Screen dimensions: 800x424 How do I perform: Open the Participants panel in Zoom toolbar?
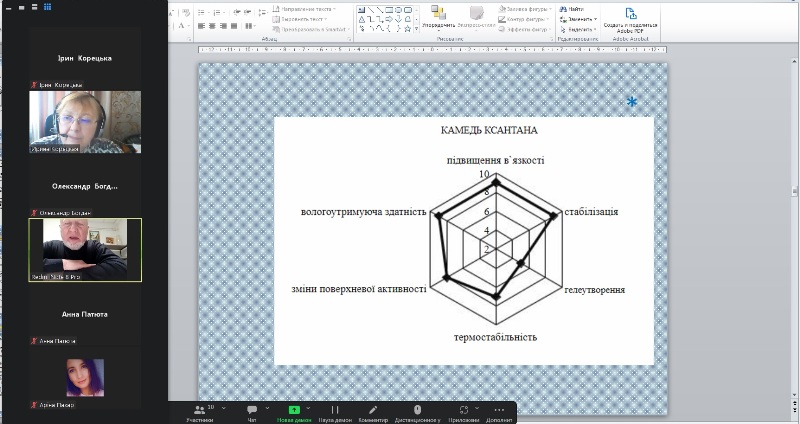(x=199, y=411)
